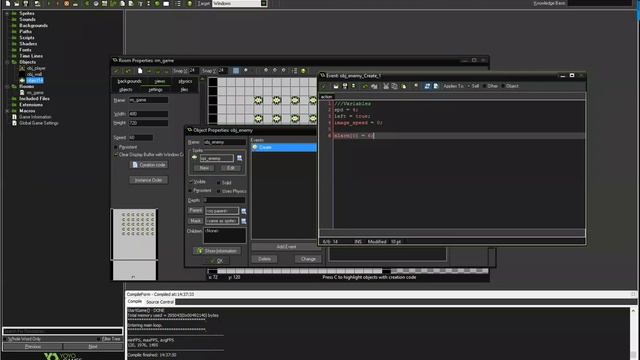The width and height of the screenshot is (640, 360).
Task: Switch to physics tab in Room Properties
Action: tap(185, 81)
